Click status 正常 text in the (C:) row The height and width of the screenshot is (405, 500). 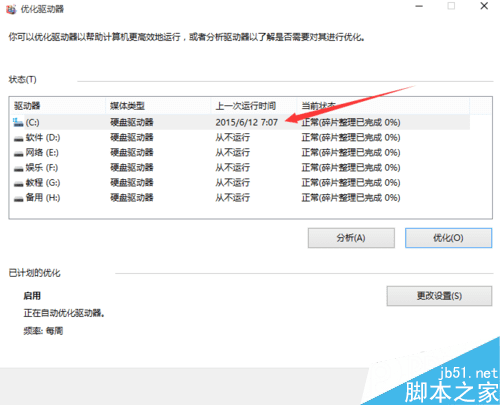tap(351, 122)
